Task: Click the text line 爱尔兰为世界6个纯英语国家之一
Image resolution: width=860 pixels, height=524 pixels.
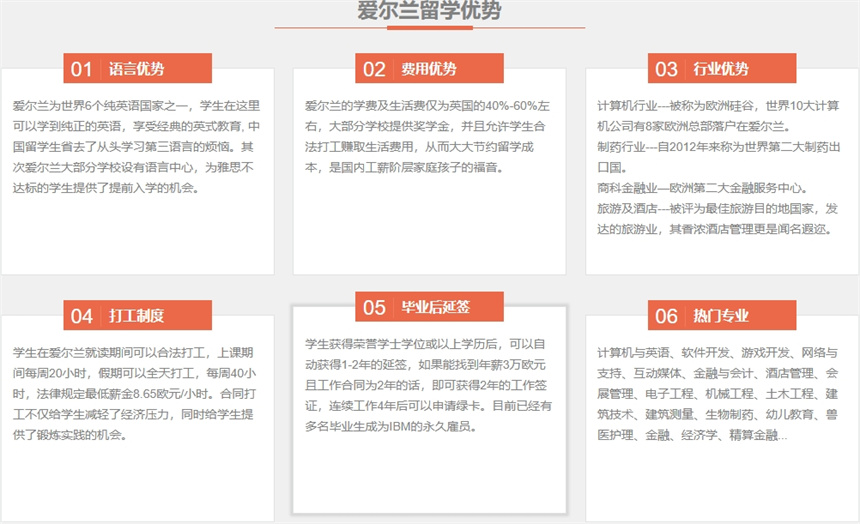Action: click(100, 105)
